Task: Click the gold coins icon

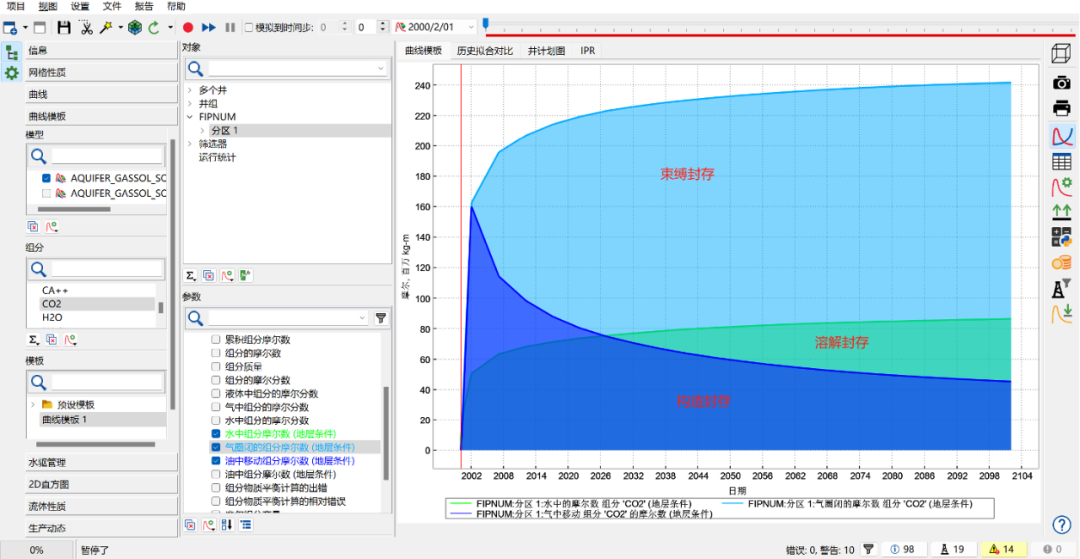Action: tap(1061, 262)
